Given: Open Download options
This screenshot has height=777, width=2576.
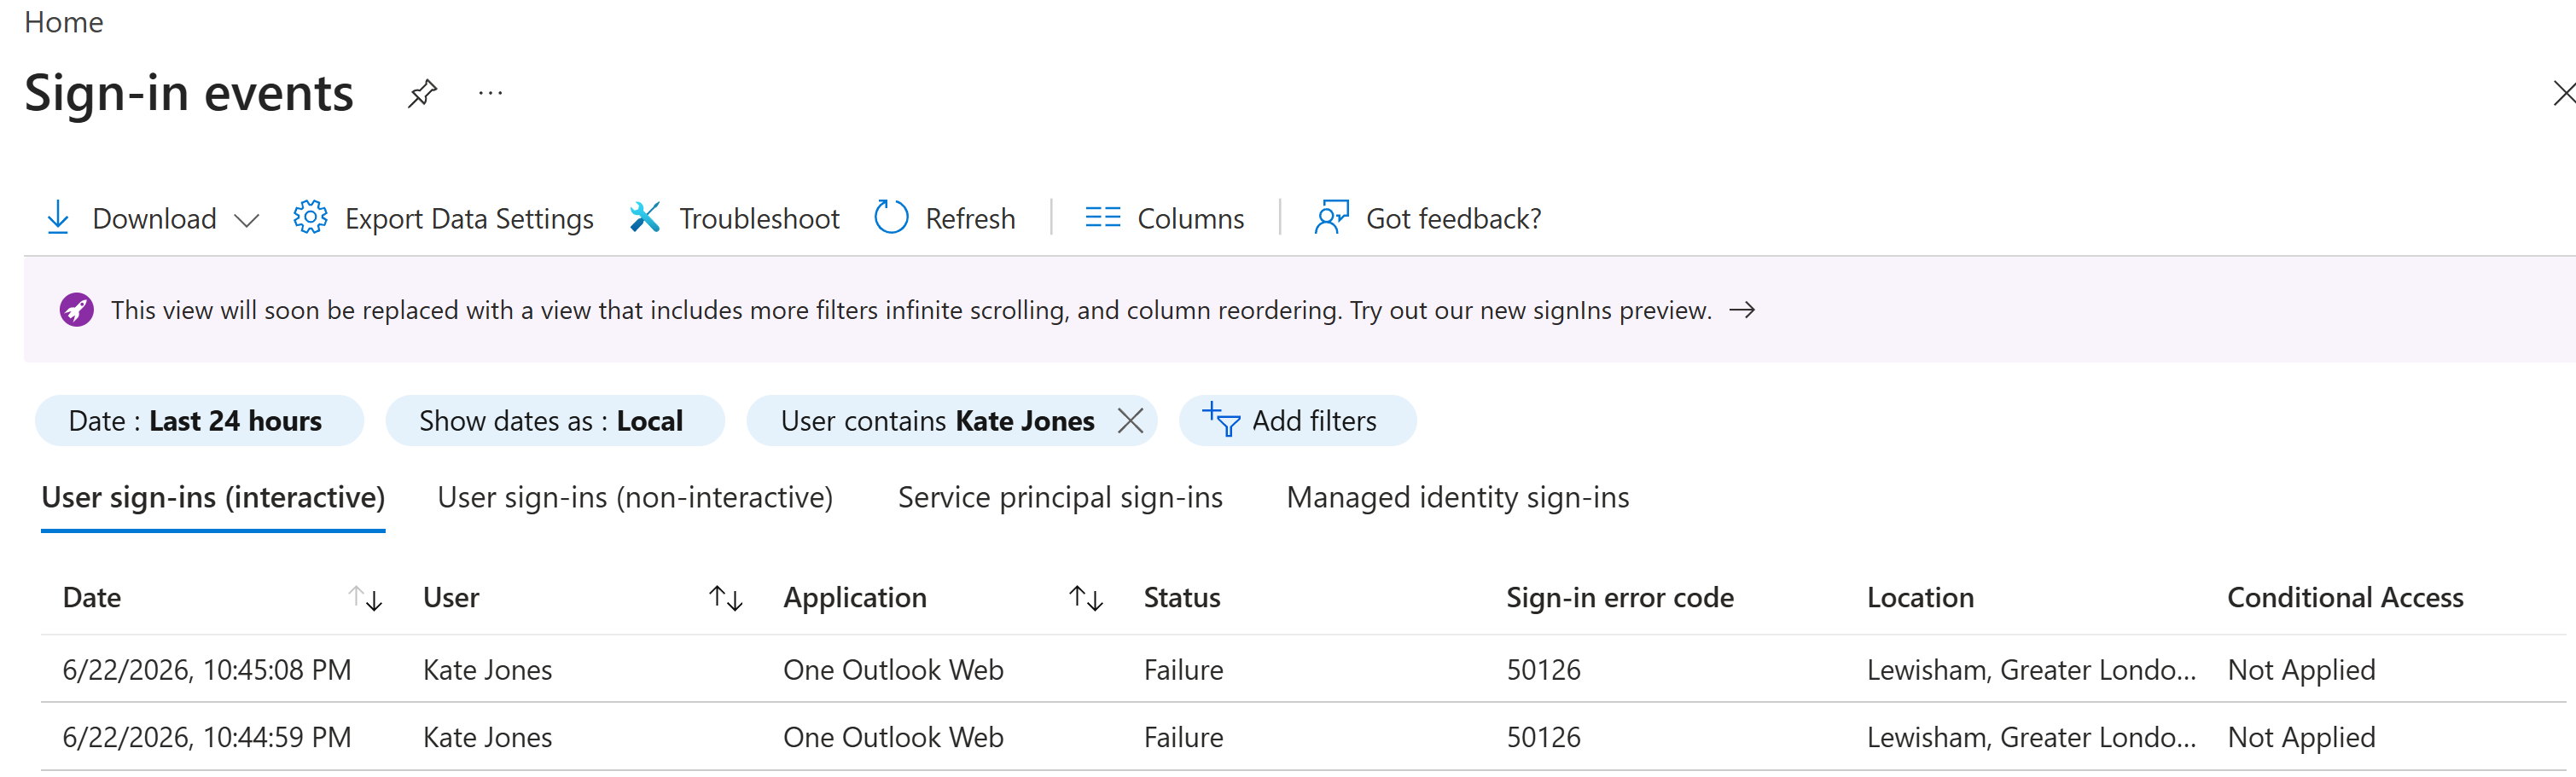Looking at the screenshot, I should pyautogui.click(x=153, y=218).
